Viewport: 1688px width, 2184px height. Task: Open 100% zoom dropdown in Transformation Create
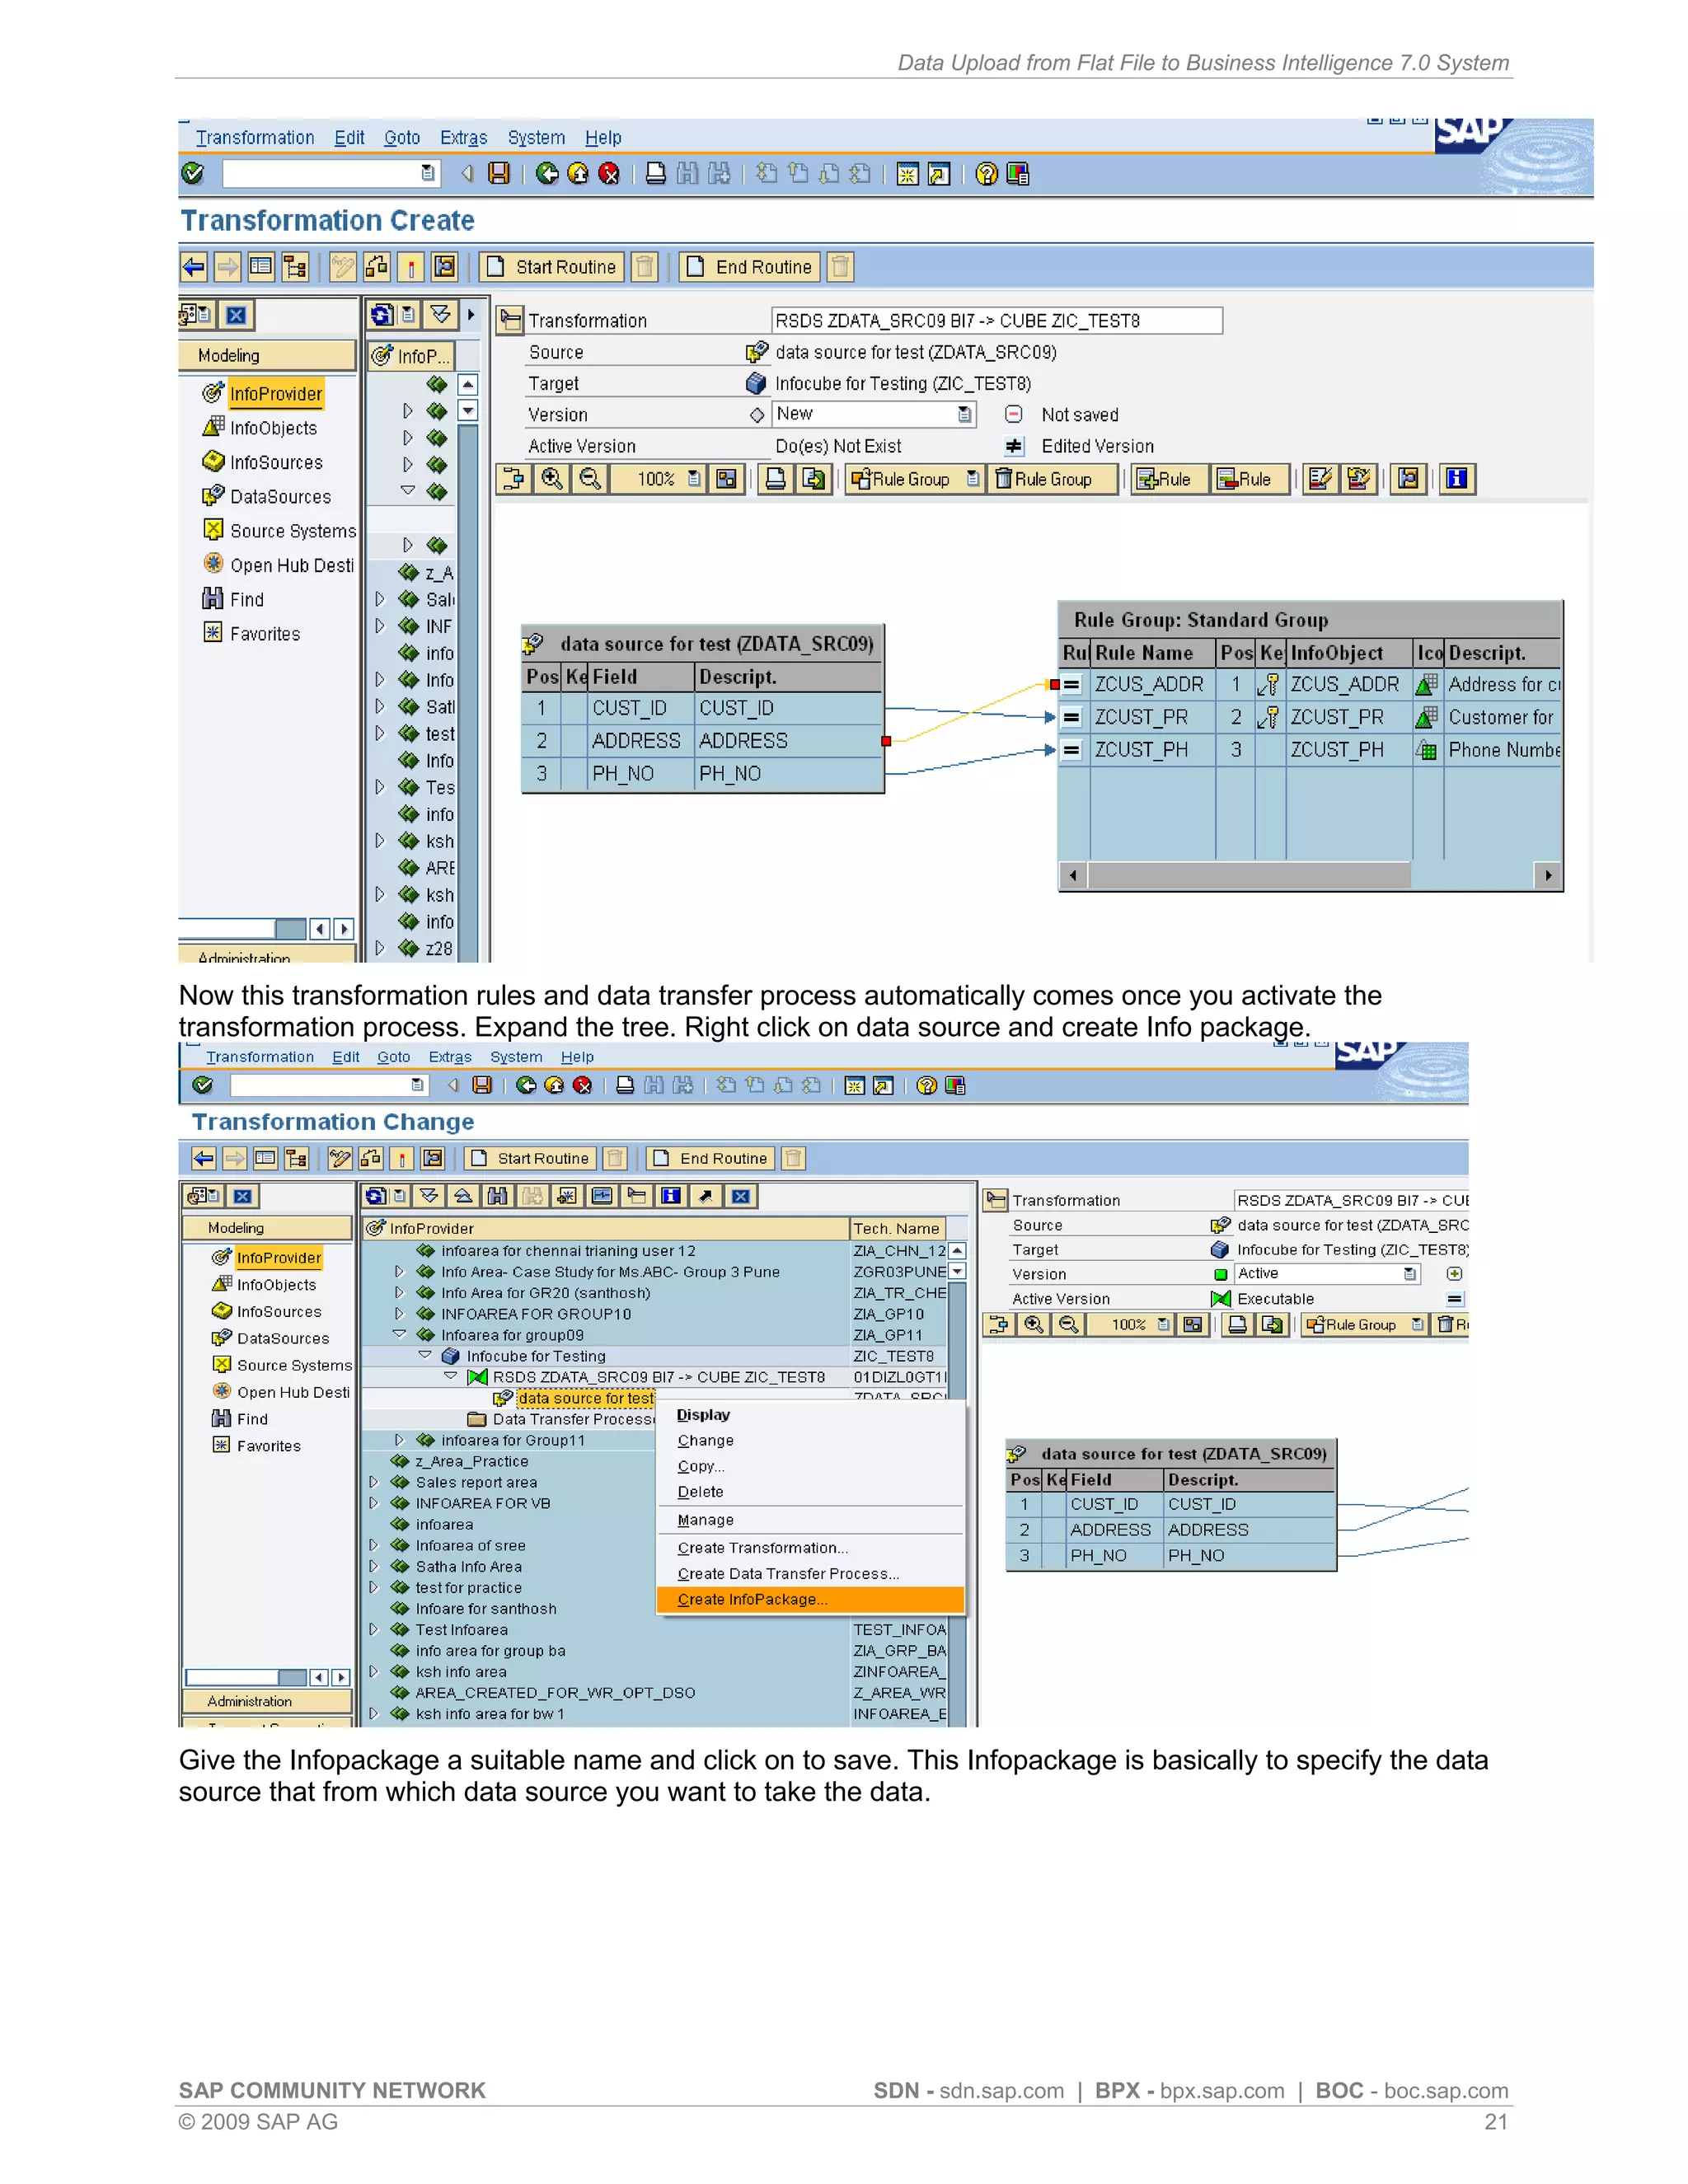694,479
